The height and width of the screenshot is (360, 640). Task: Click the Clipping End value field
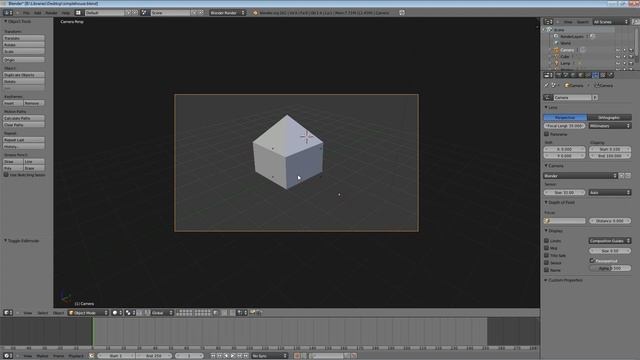tap(610, 156)
